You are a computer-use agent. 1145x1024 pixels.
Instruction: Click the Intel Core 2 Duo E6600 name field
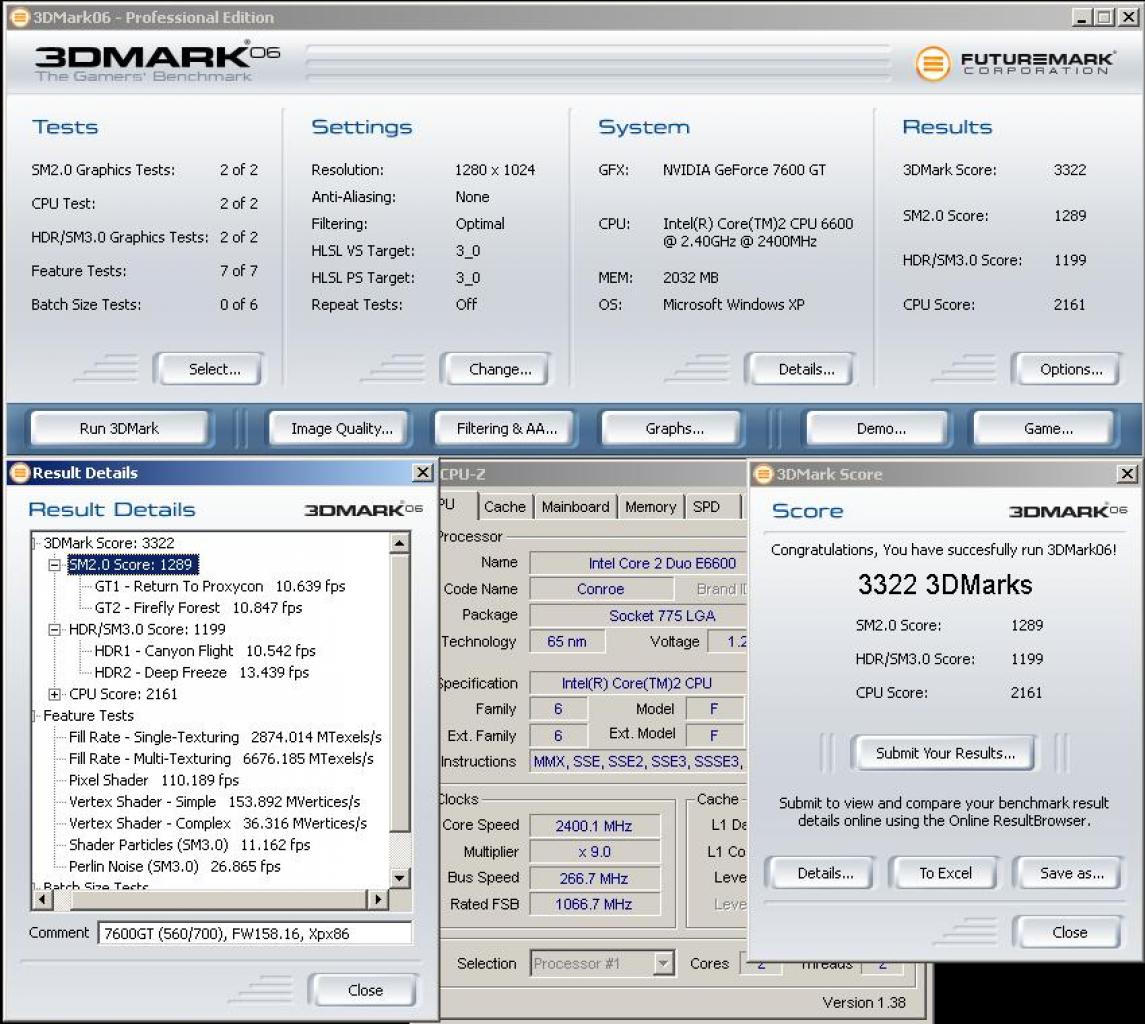click(638, 563)
